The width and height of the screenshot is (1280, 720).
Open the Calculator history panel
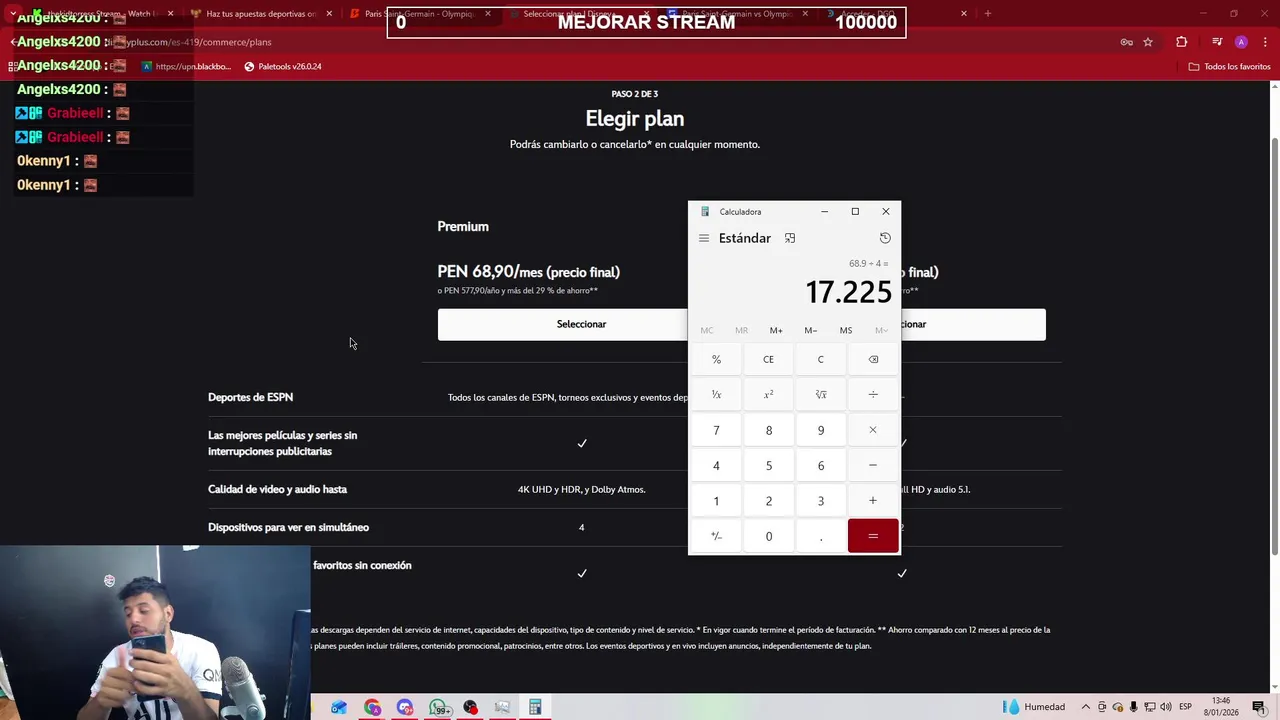coord(885,238)
